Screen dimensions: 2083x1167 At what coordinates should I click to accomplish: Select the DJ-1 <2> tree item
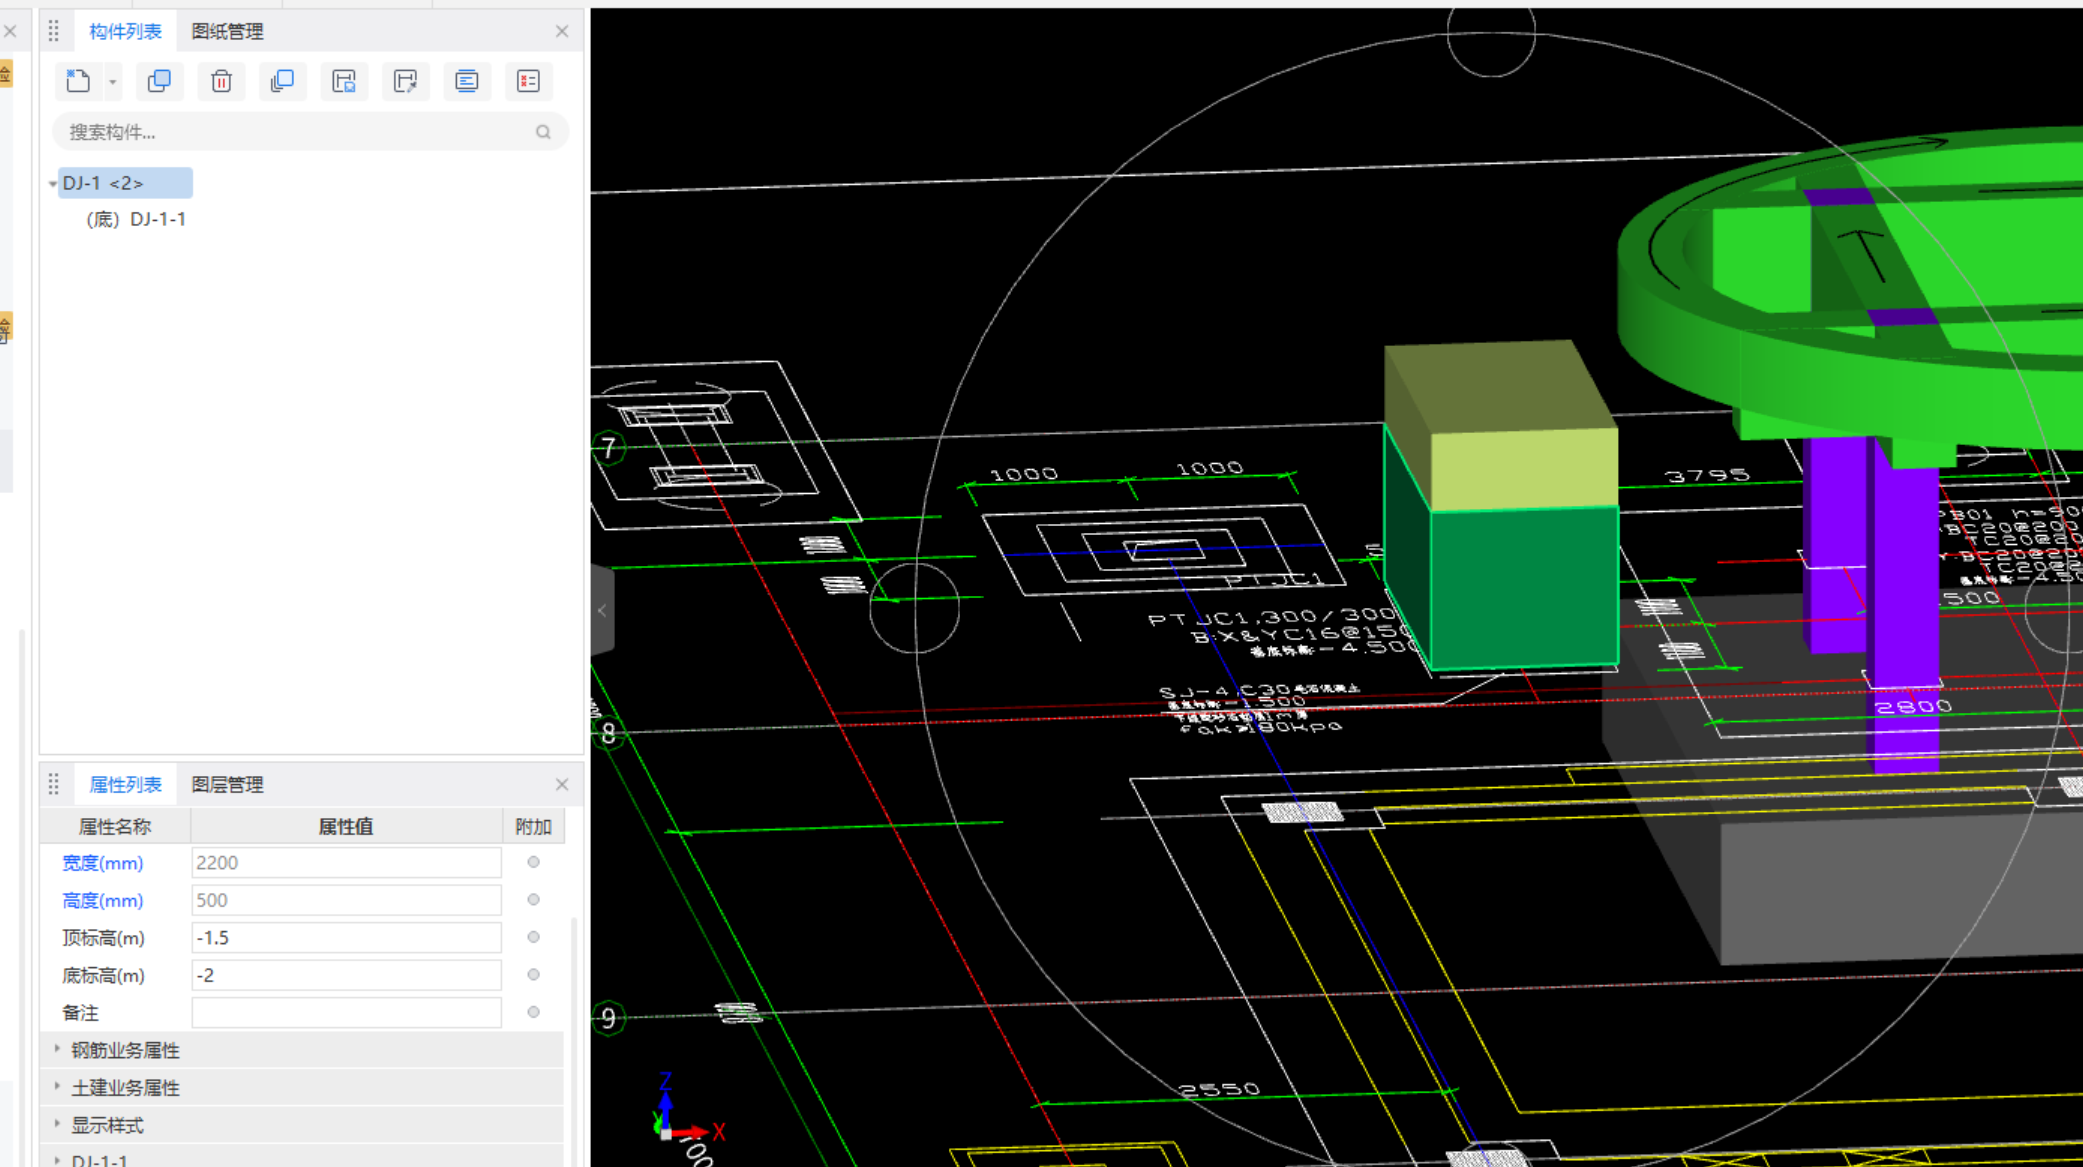pos(125,183)
